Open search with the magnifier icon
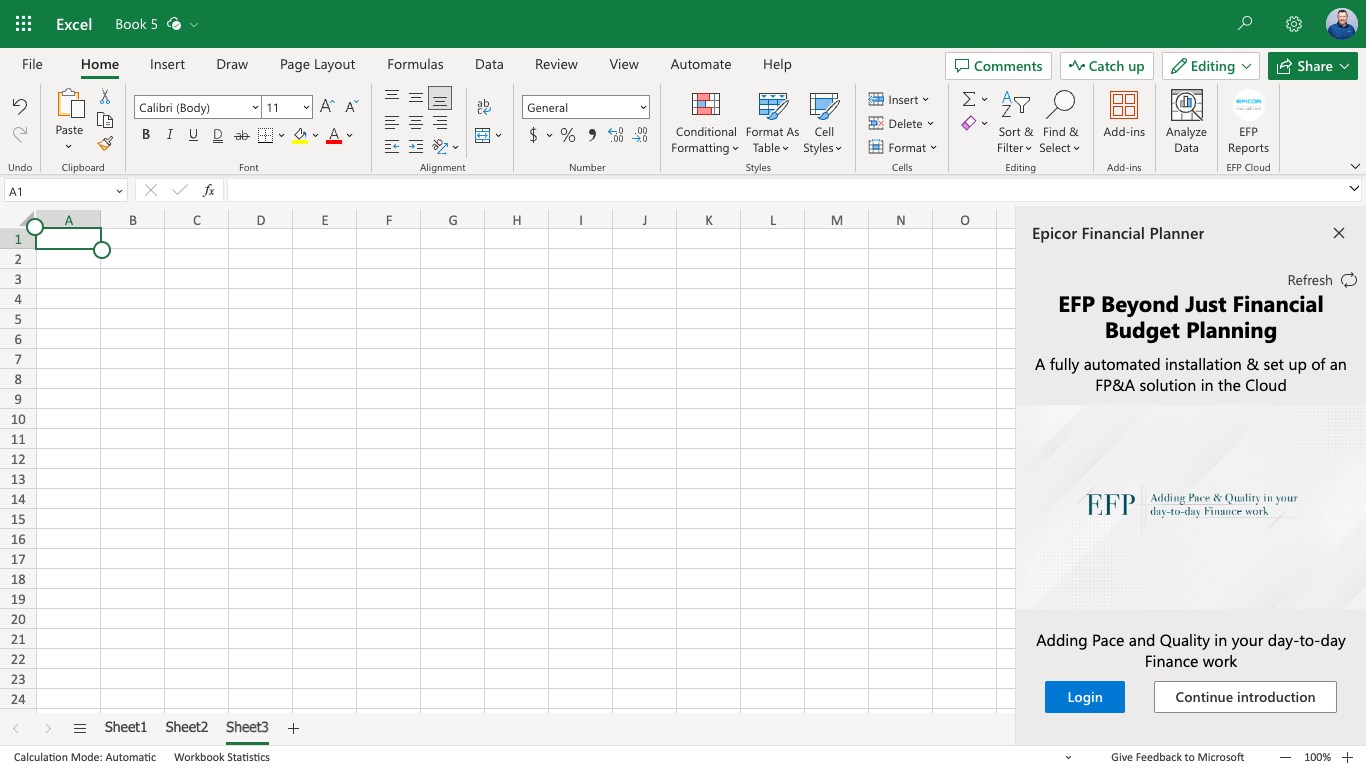 click(x=1245, y=24)
